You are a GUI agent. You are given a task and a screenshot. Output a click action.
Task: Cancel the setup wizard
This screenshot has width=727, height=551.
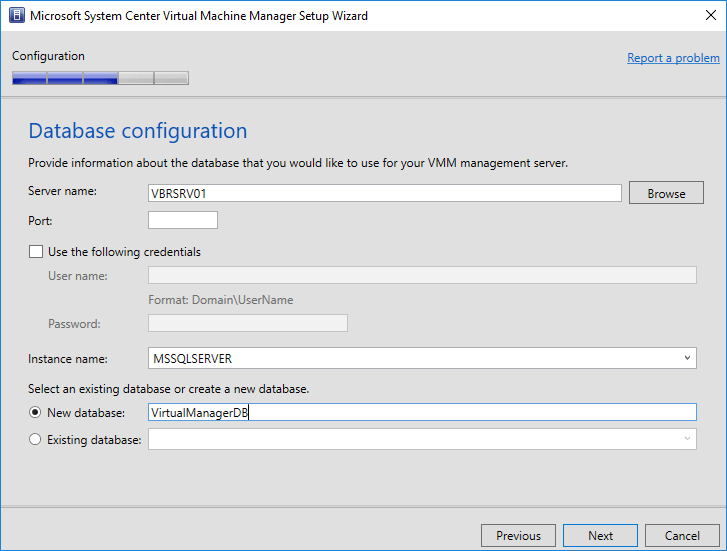pyautogui.click(x=682, y=535)
